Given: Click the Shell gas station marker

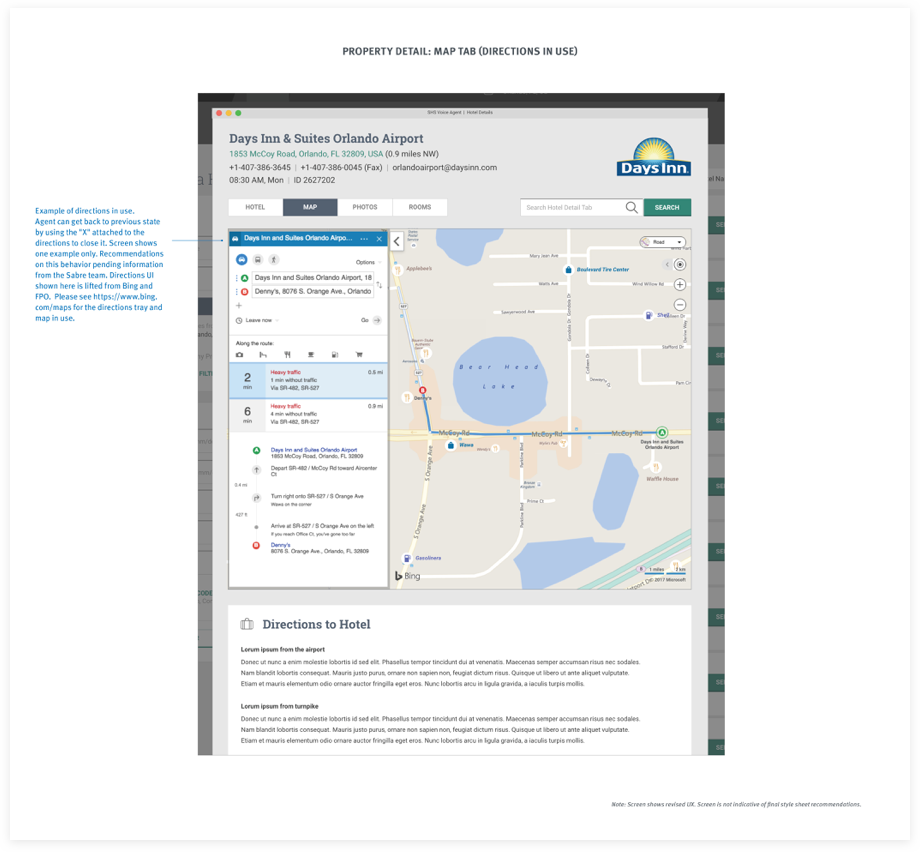Looking at the screenshot, I should [648, 315].
